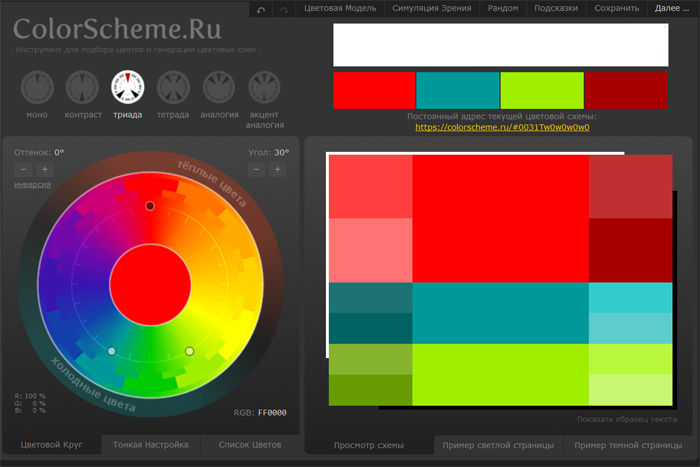
Task: Select the контраст scheme icon
Action: pos(82,87)
